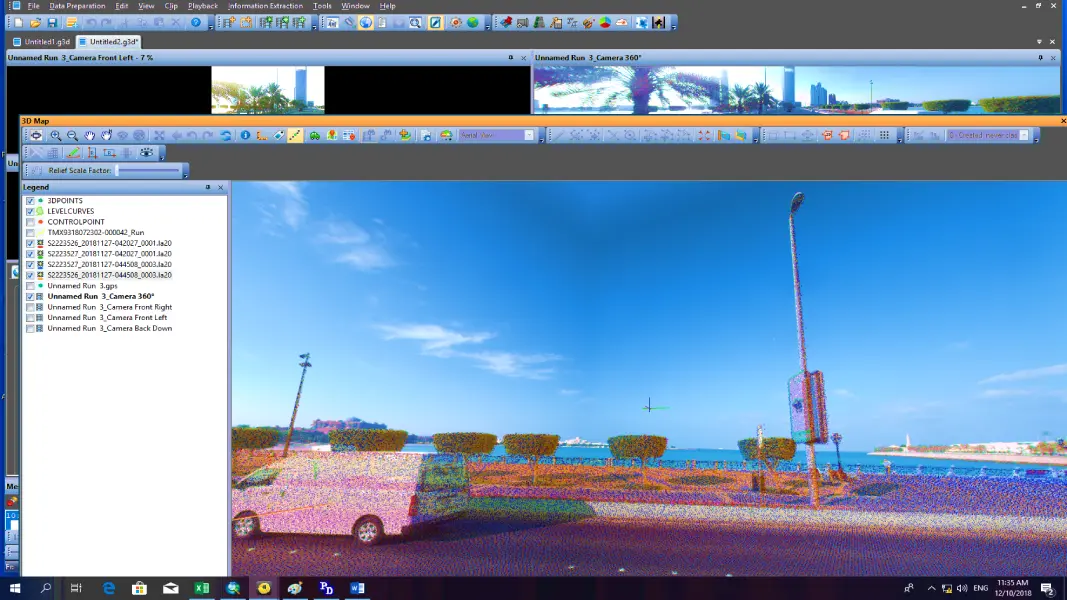This screenshot has height=600, width=1067.
Task: Open the Aerial View dropdown
Action: pos(529,136)
